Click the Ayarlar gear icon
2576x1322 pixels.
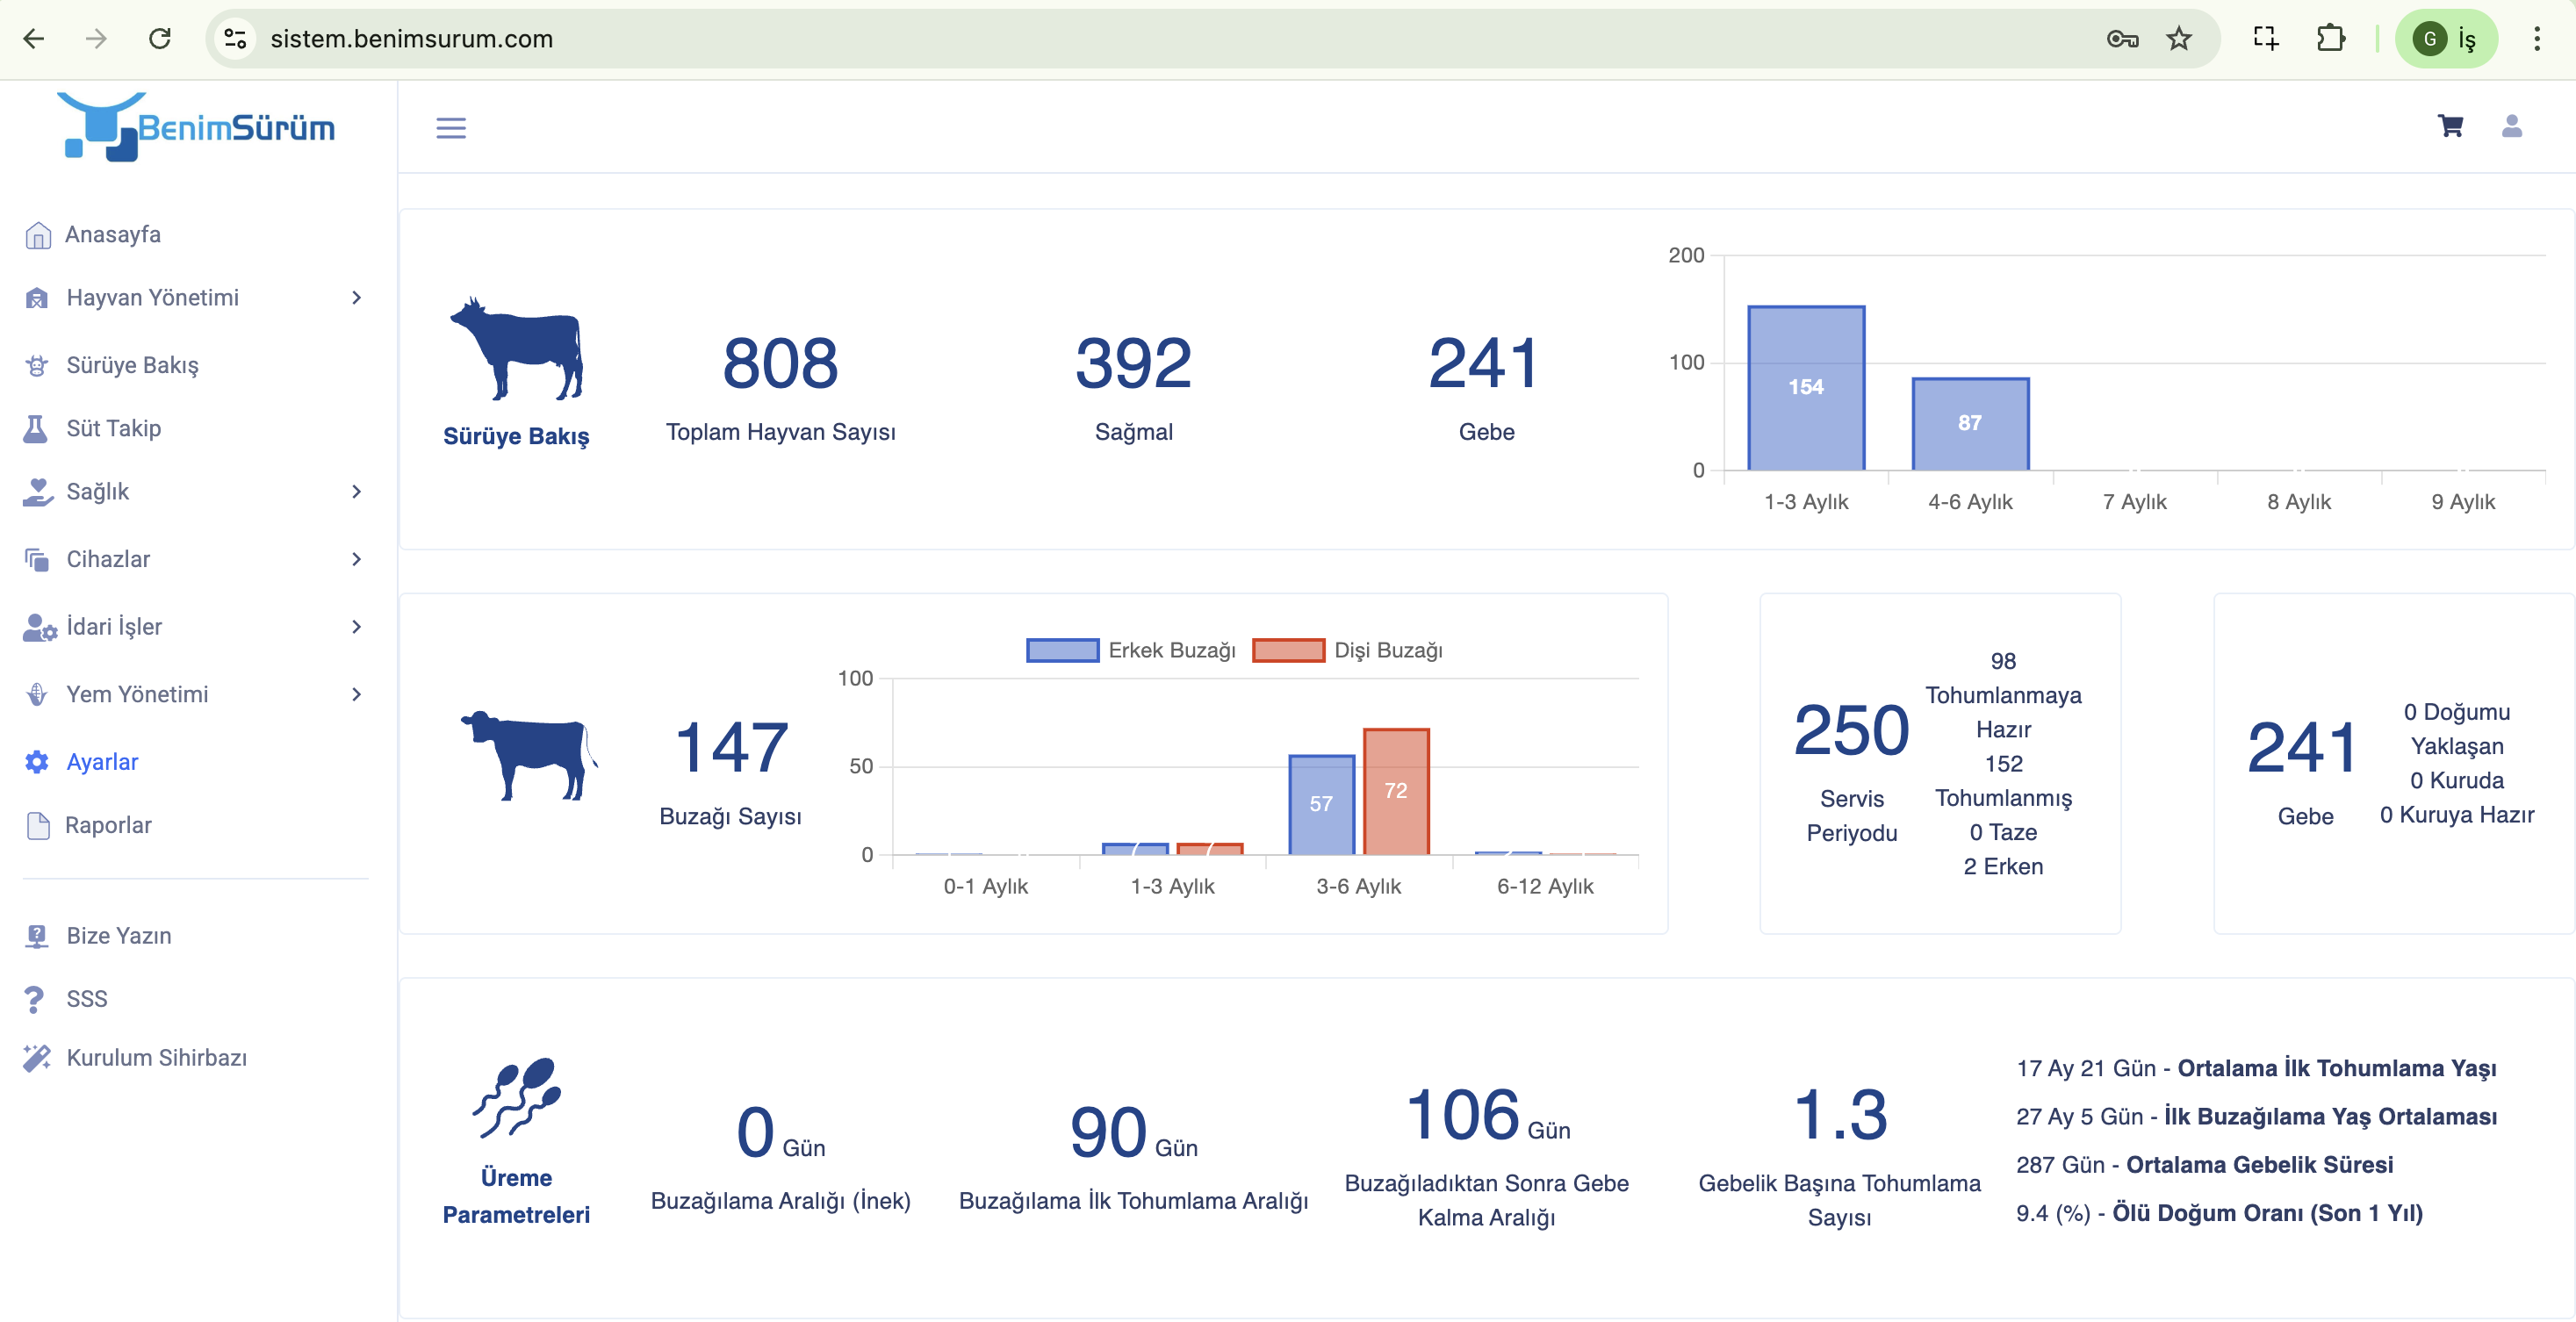pos(37,762)
